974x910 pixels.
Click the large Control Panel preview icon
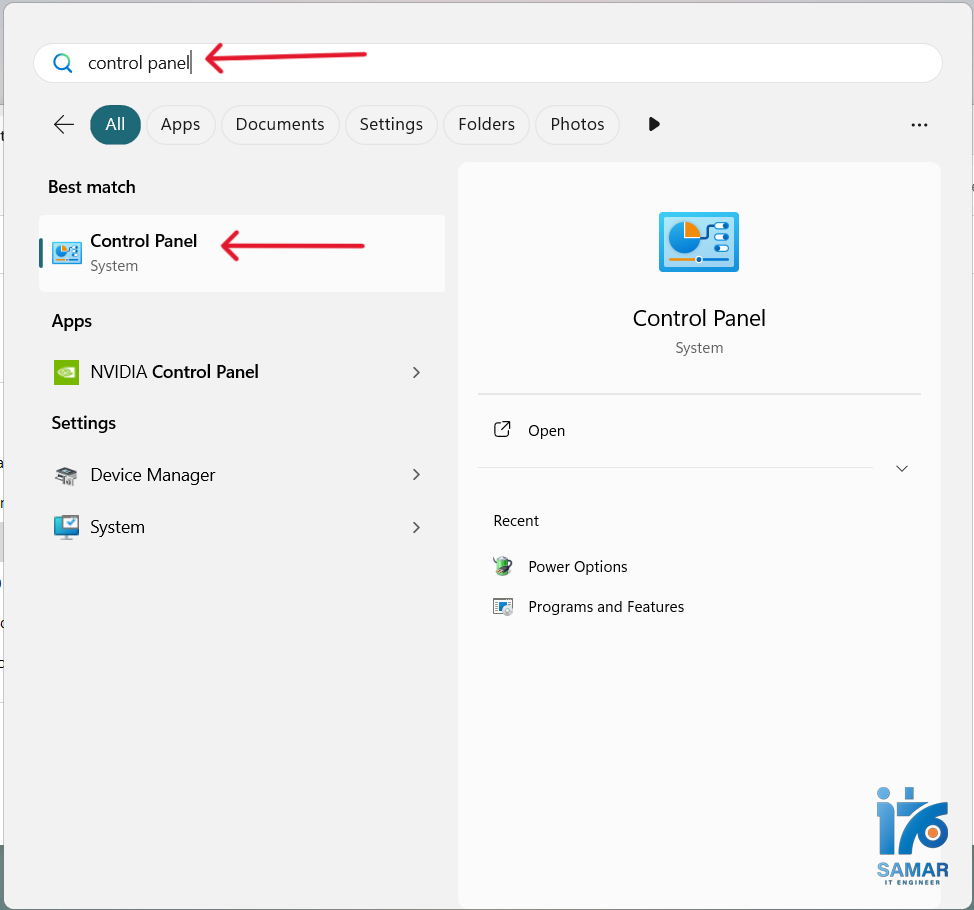tap(698, 242)
